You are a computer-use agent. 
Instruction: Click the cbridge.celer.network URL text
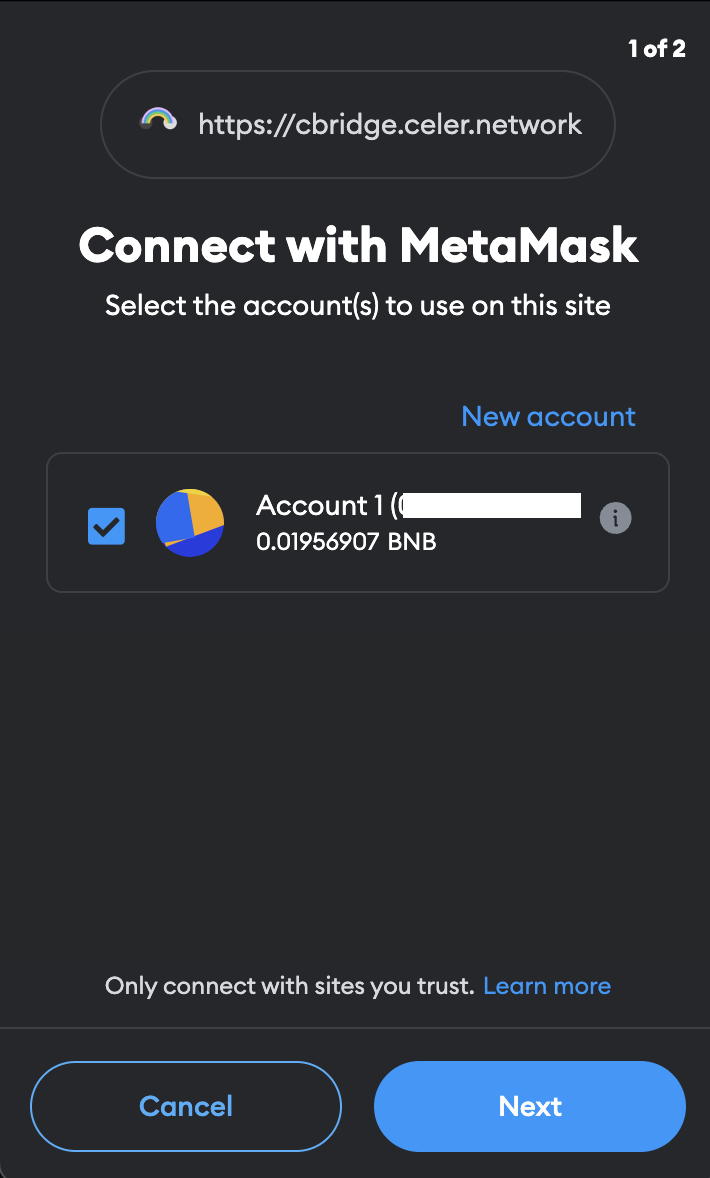(390, 124)
